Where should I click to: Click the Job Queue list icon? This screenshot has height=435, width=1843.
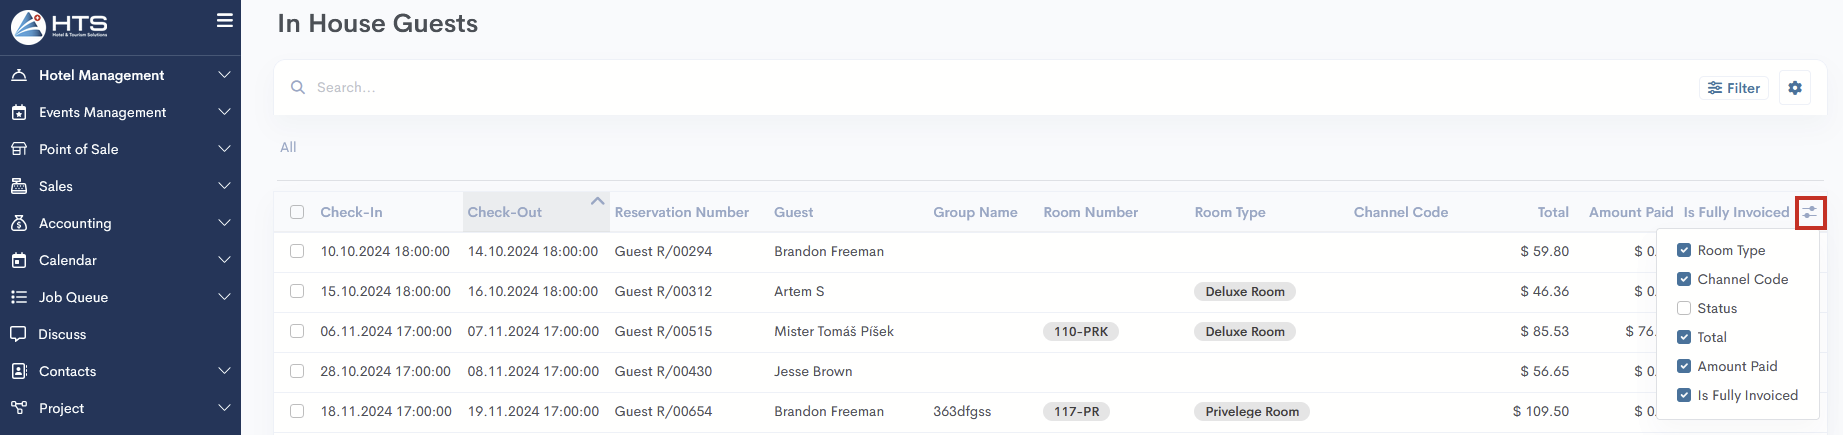(x=19, y=297)
